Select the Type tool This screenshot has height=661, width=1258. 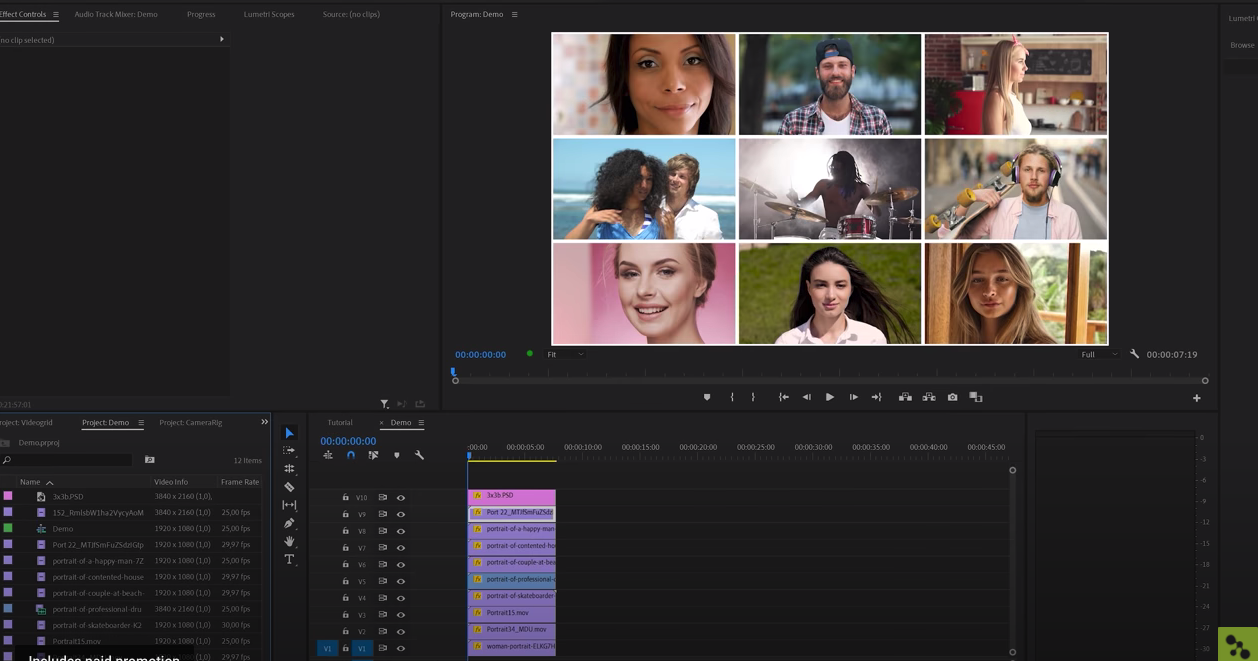(289, 559)
